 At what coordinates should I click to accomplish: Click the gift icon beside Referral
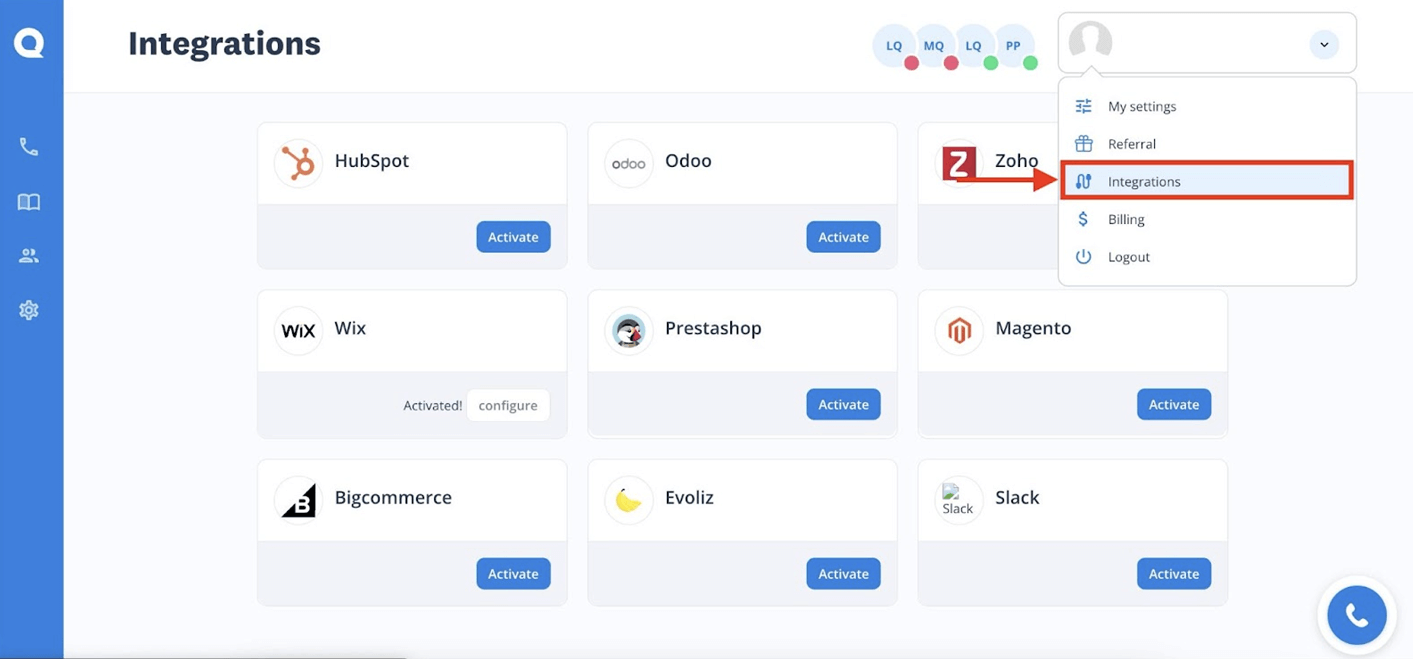1083,144
